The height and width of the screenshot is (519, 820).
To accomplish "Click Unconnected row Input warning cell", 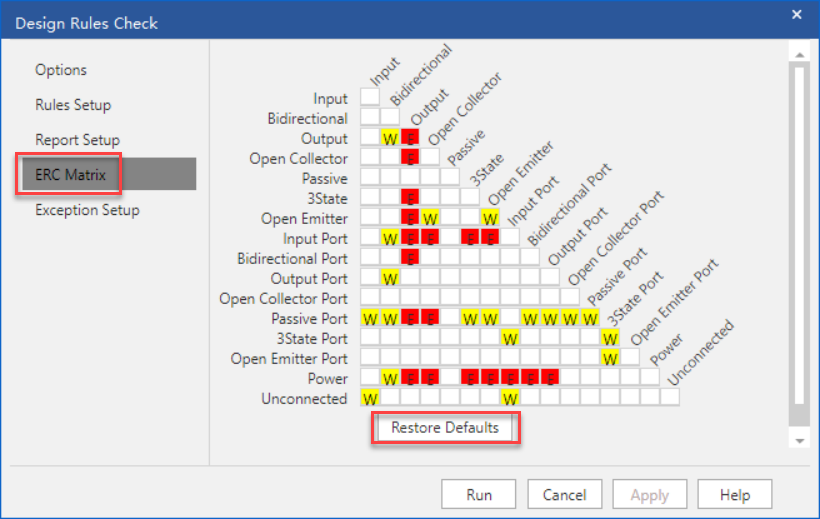I will point(370,398).
